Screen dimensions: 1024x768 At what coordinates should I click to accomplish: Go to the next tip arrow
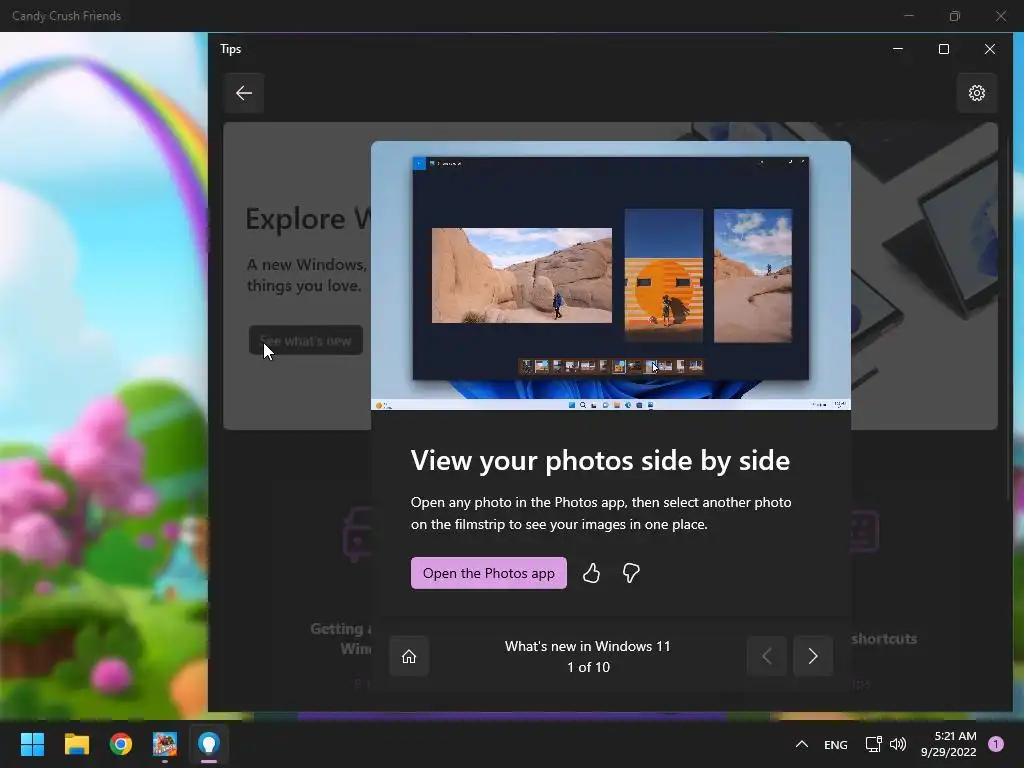coord(813,656)
